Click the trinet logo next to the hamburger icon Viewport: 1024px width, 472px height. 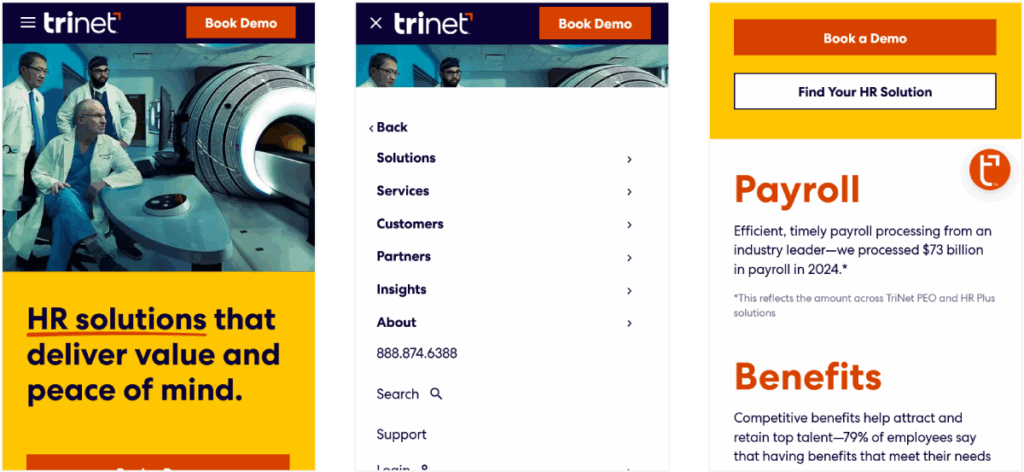point(82,22)
